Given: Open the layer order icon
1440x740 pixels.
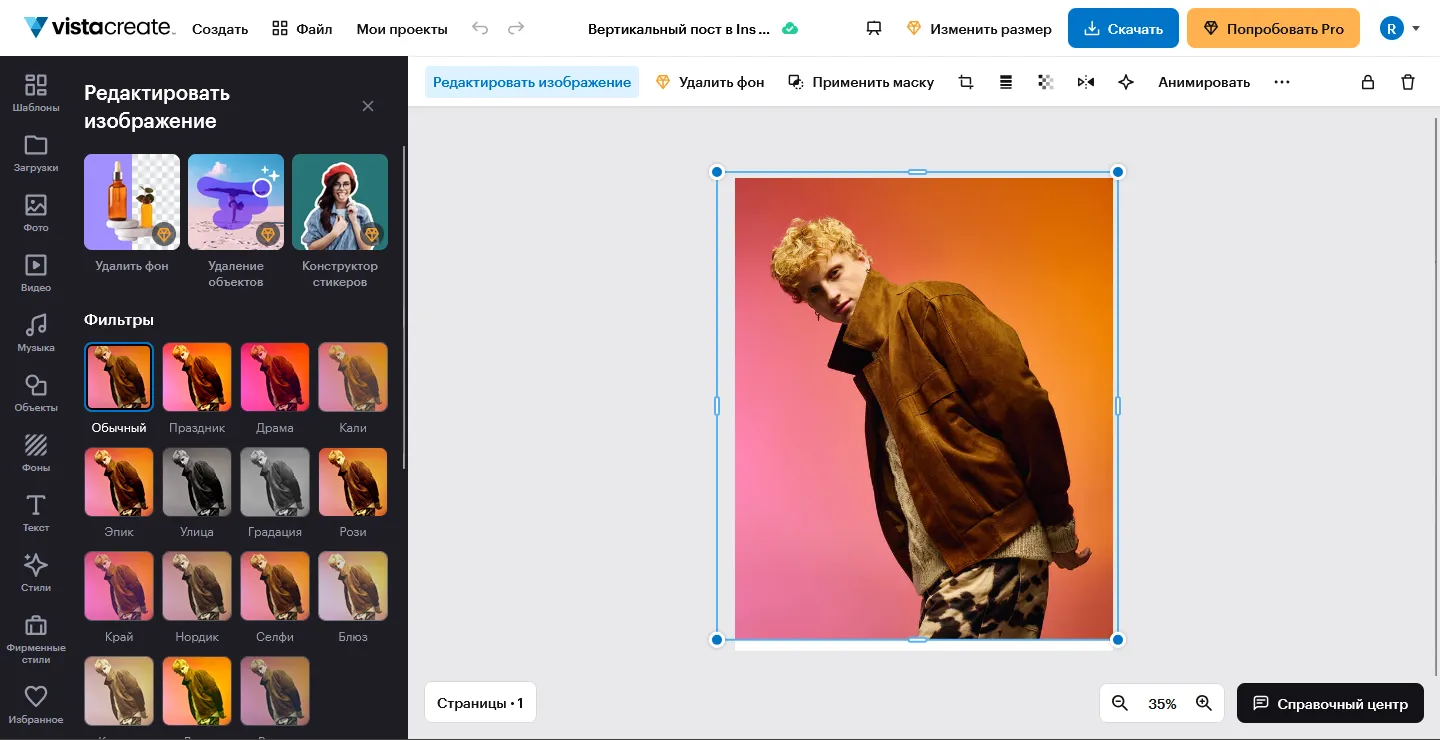Looking at the screenshot, I should (x=1006, y=82).
